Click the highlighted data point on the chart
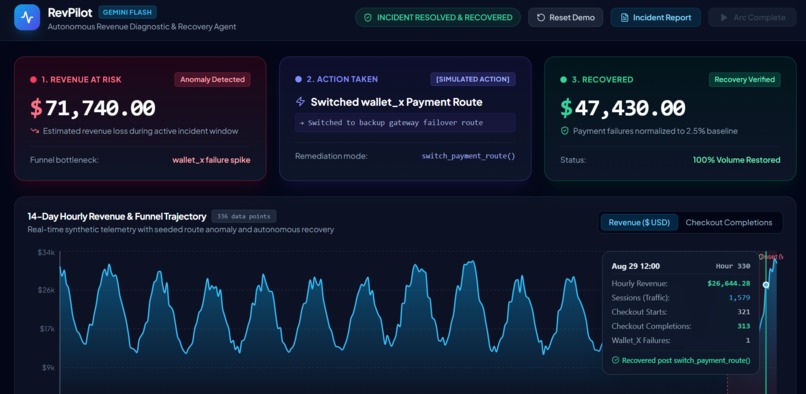 [766, 285]
